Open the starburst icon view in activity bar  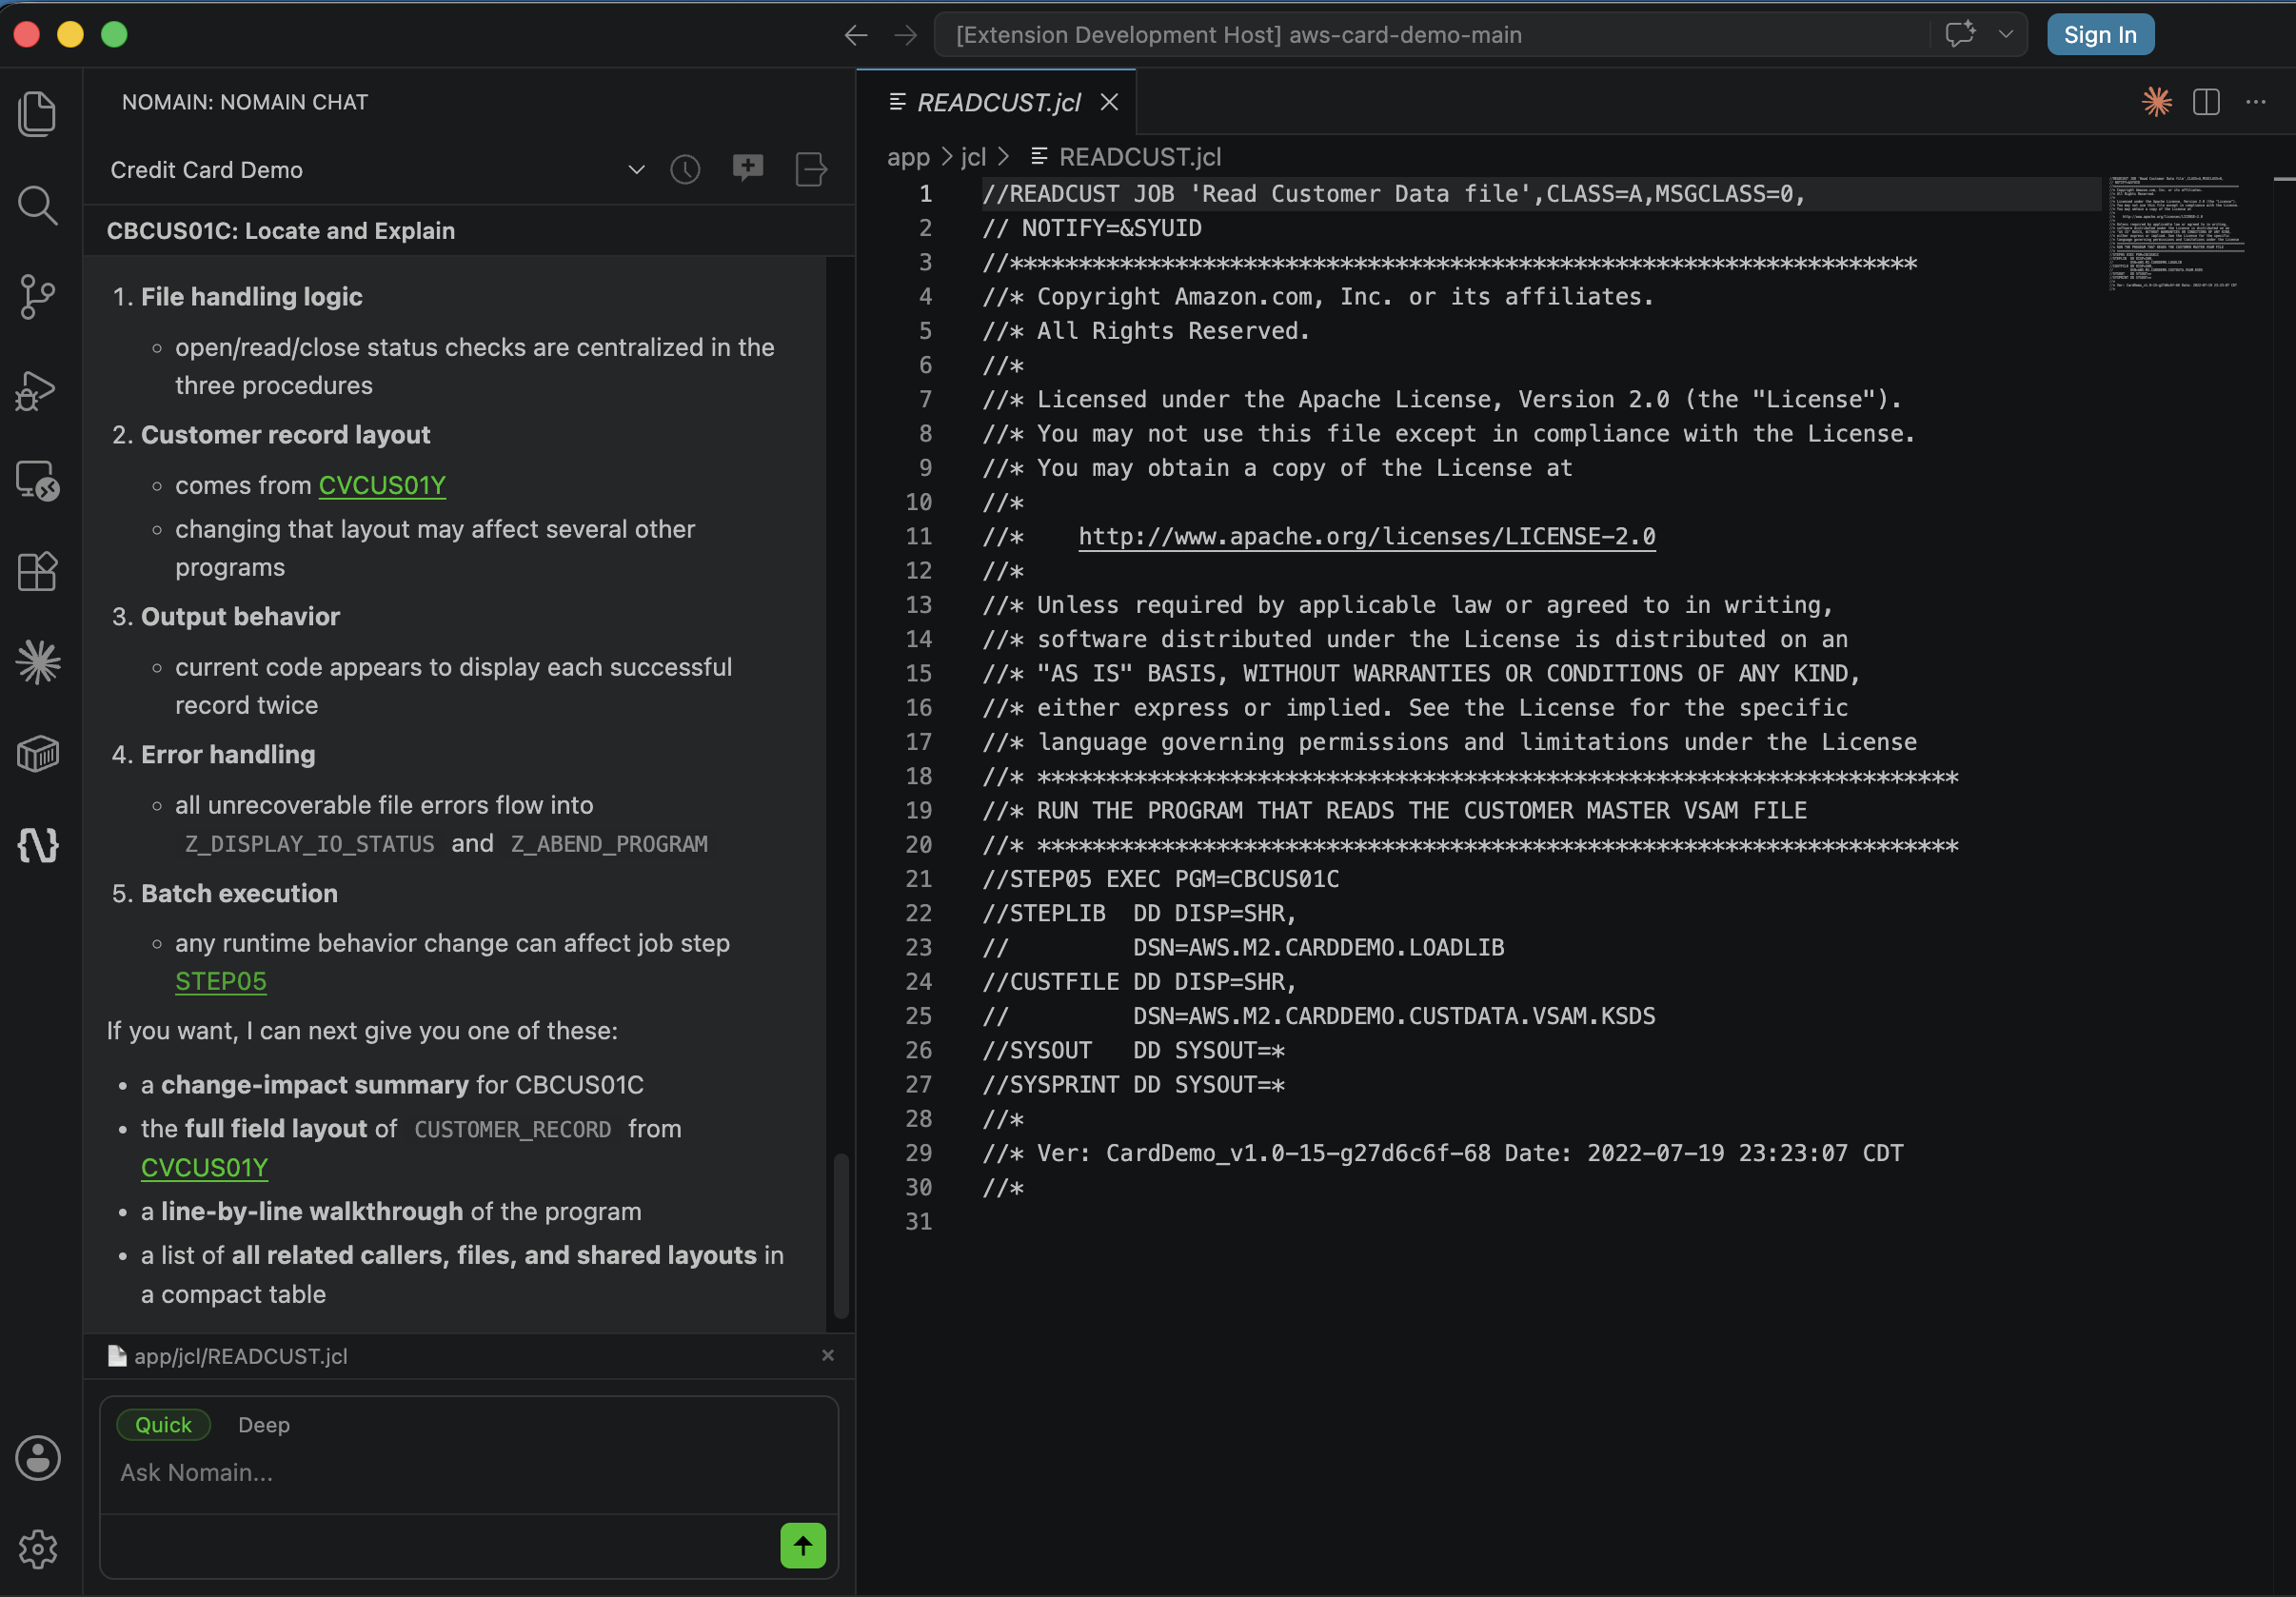click(x=38, y=662)
